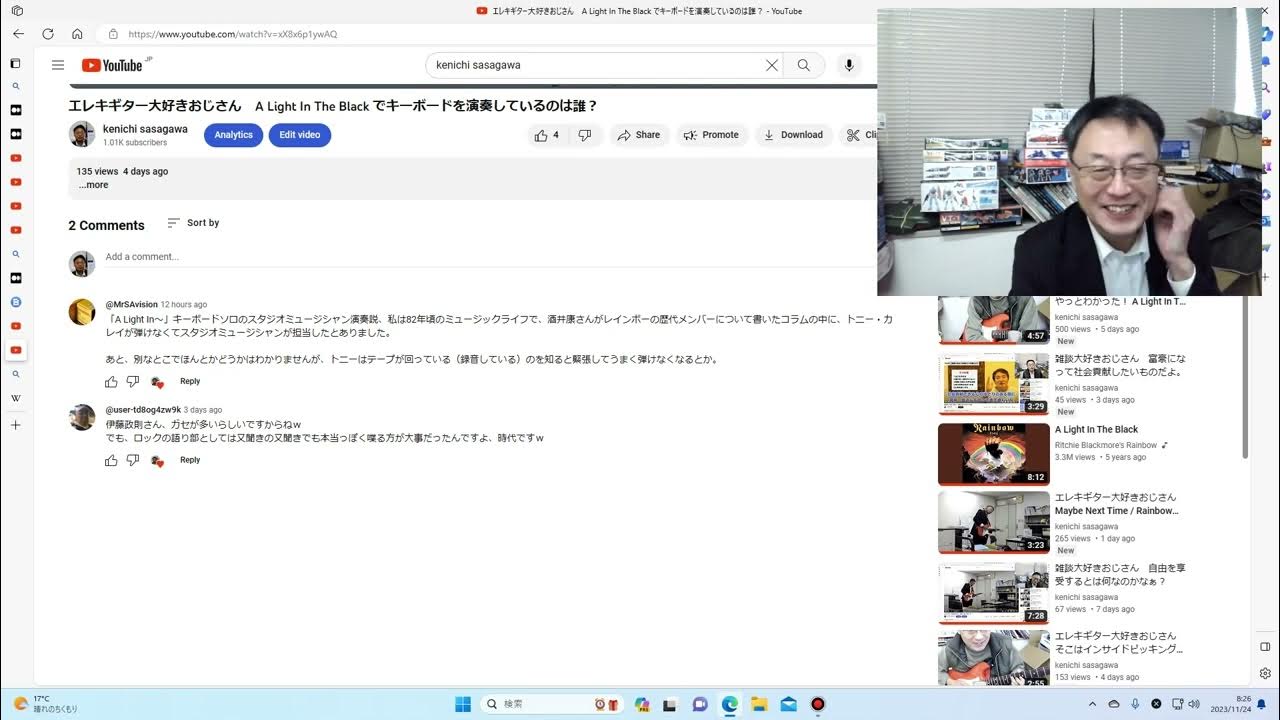Toggle heart on @MrSAvision comment
This screenshot has width=1280, height=720.
coord(157,381)
